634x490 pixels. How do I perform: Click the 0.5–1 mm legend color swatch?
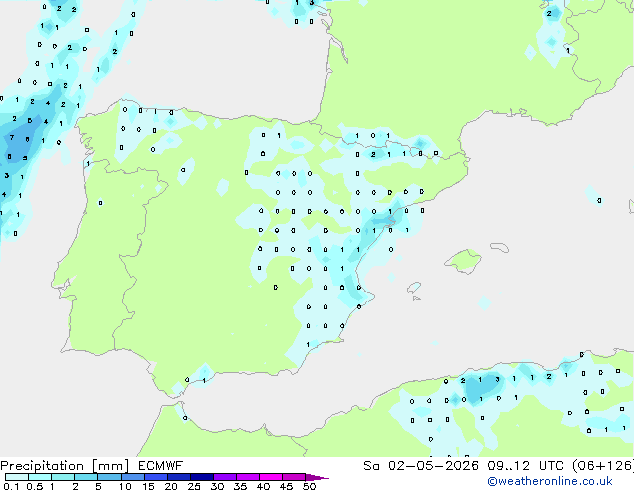click(40, 477)
